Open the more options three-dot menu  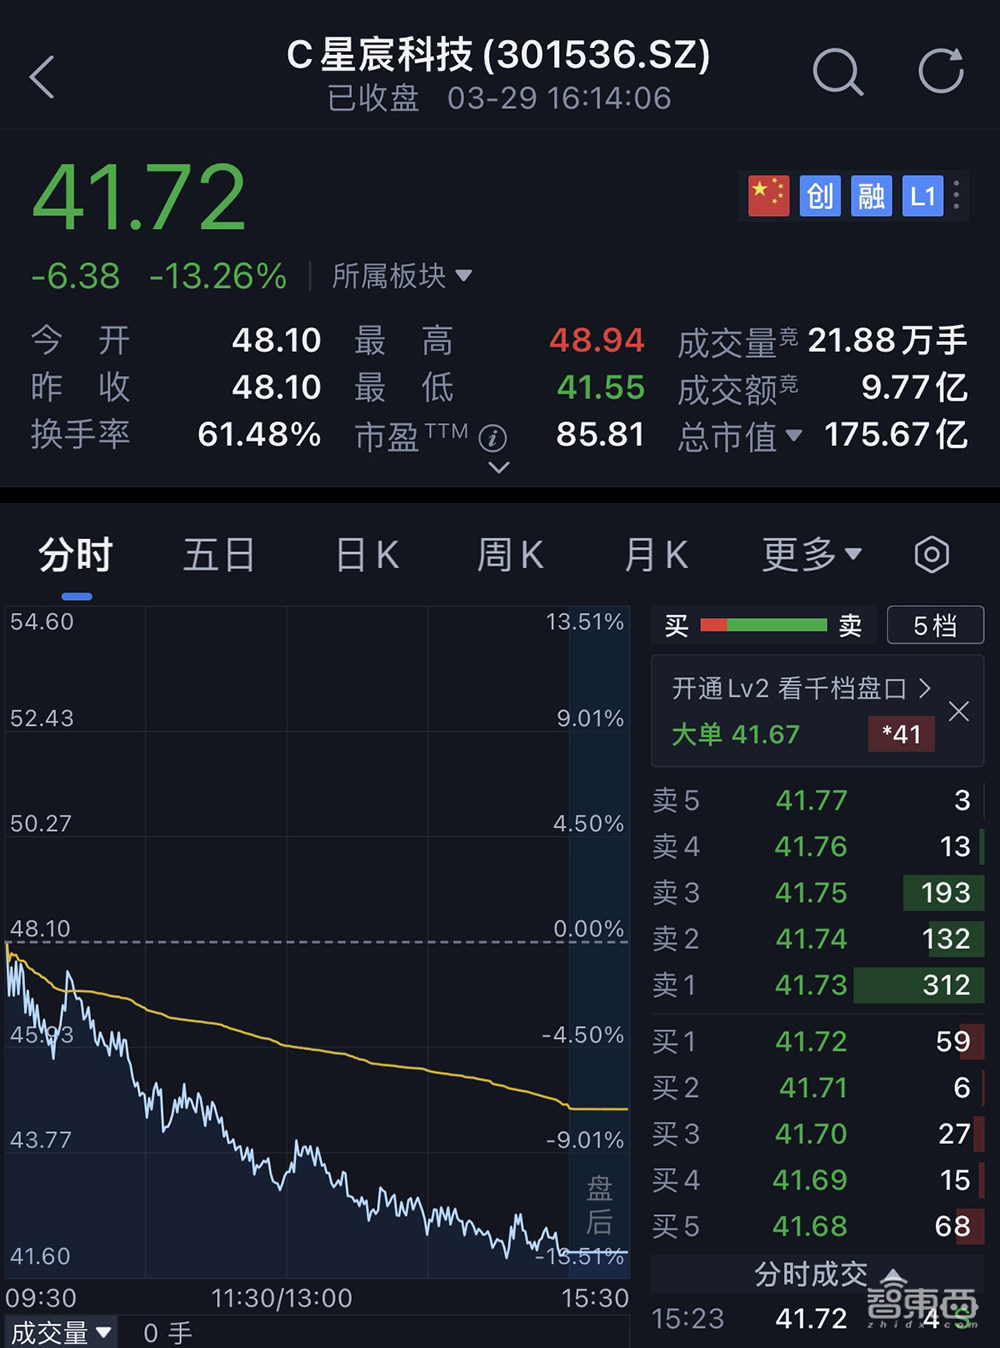[955, 196]
